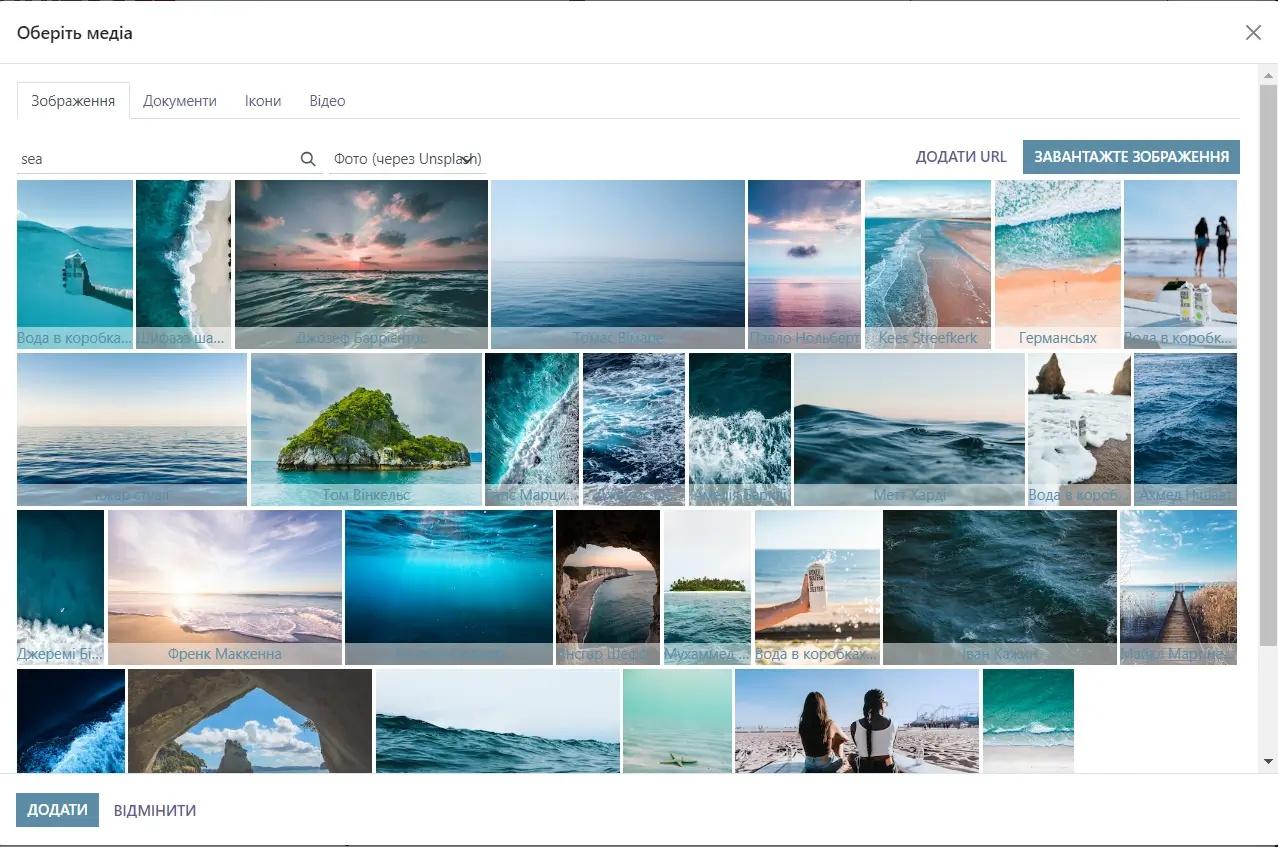Click the scrollbar down arrow
Image resolution: width=1278 pixels, height=847 pixels.
tap(1268, 762)
